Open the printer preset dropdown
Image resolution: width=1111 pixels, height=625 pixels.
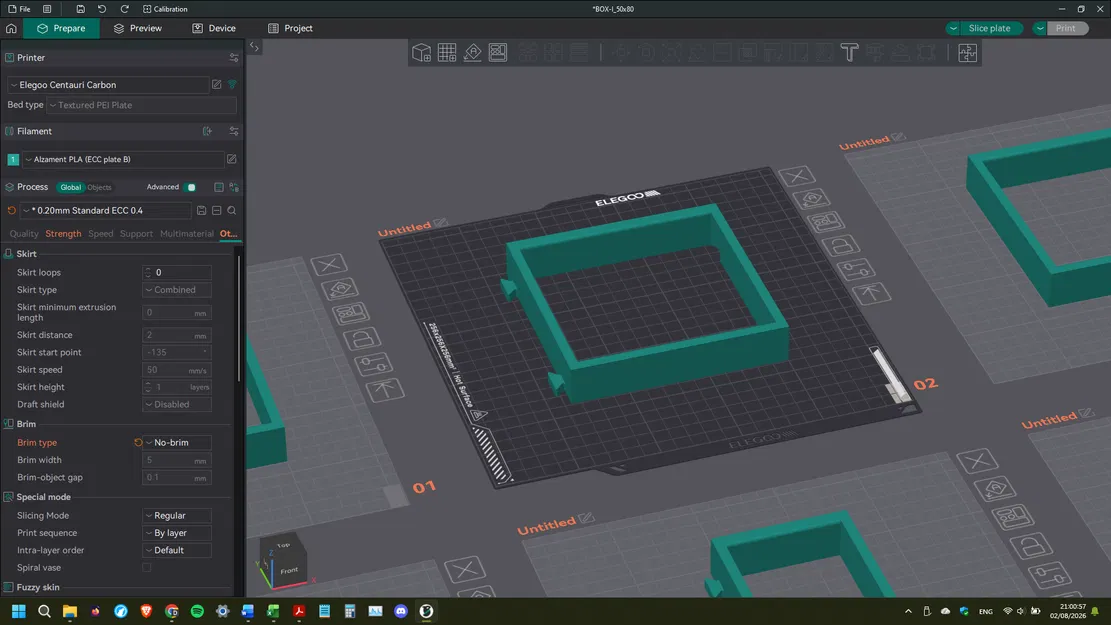point(108,84)
